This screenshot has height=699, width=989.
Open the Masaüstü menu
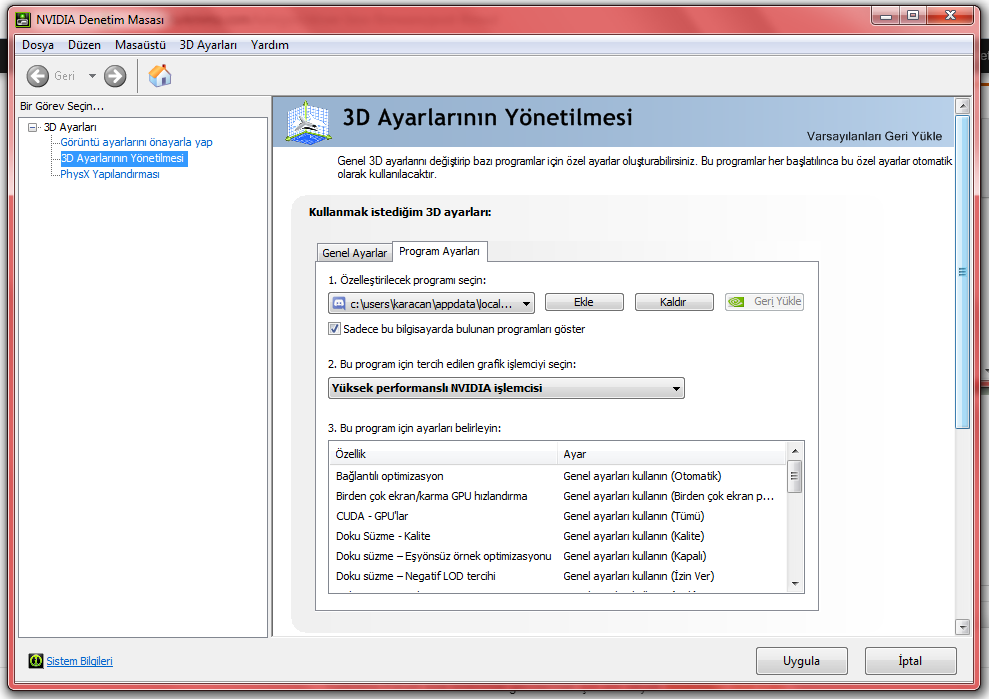[x=140, y=45]
